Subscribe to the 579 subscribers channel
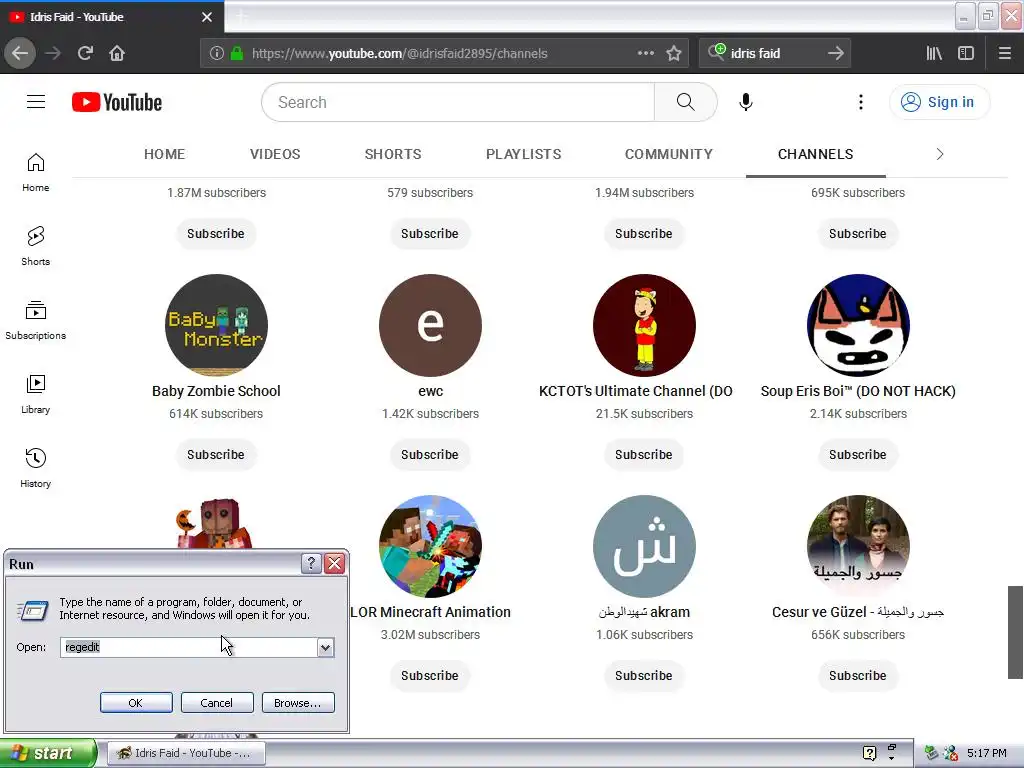This screenshot has height=768, width=1024. coord(430,234)
